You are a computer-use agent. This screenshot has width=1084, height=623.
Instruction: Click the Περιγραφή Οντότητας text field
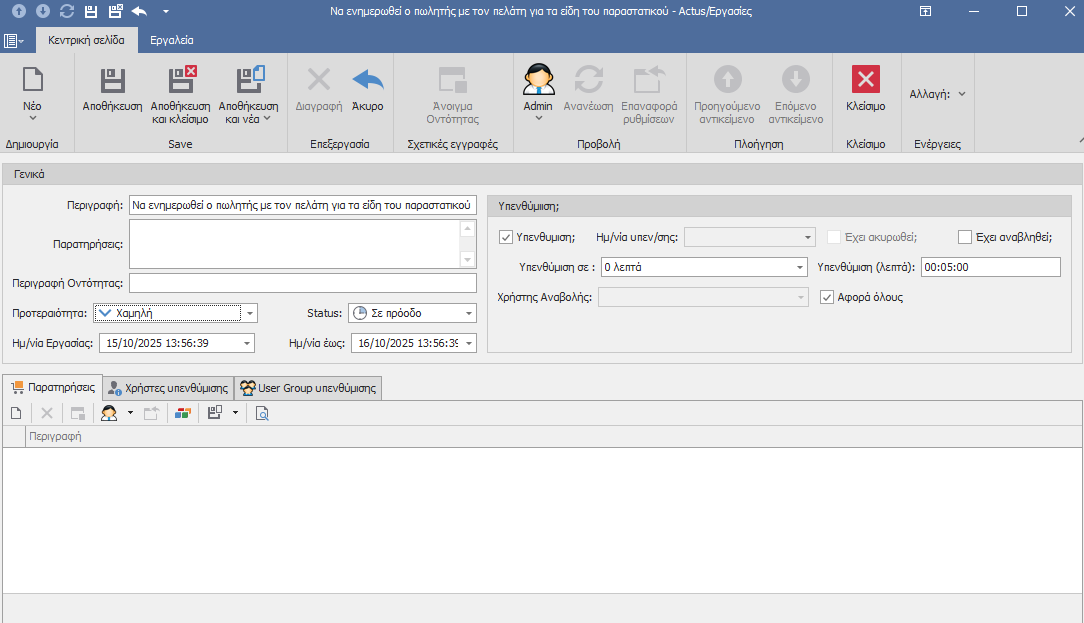pos(302,283)
